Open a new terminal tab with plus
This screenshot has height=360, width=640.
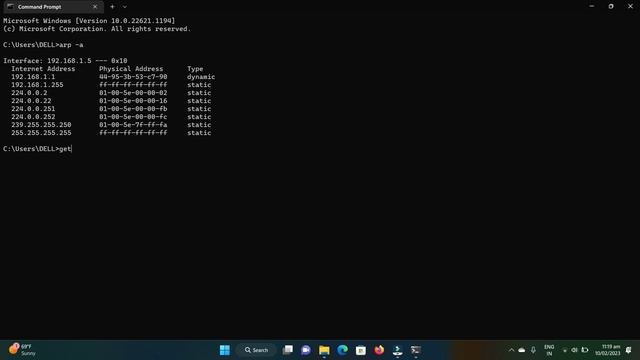112,7
